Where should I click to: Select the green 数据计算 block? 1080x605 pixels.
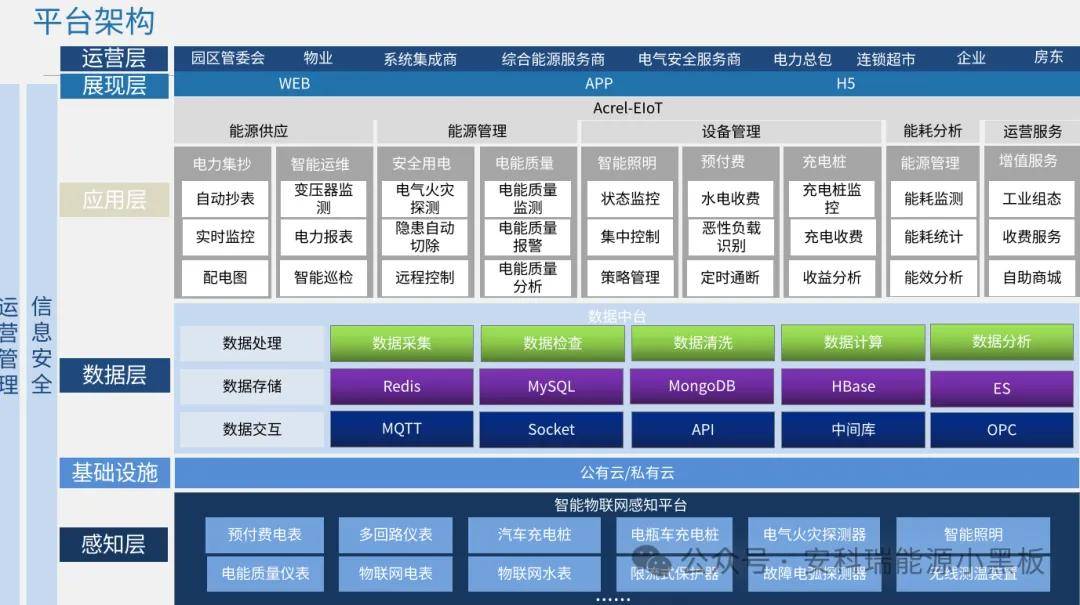point(853,342)
